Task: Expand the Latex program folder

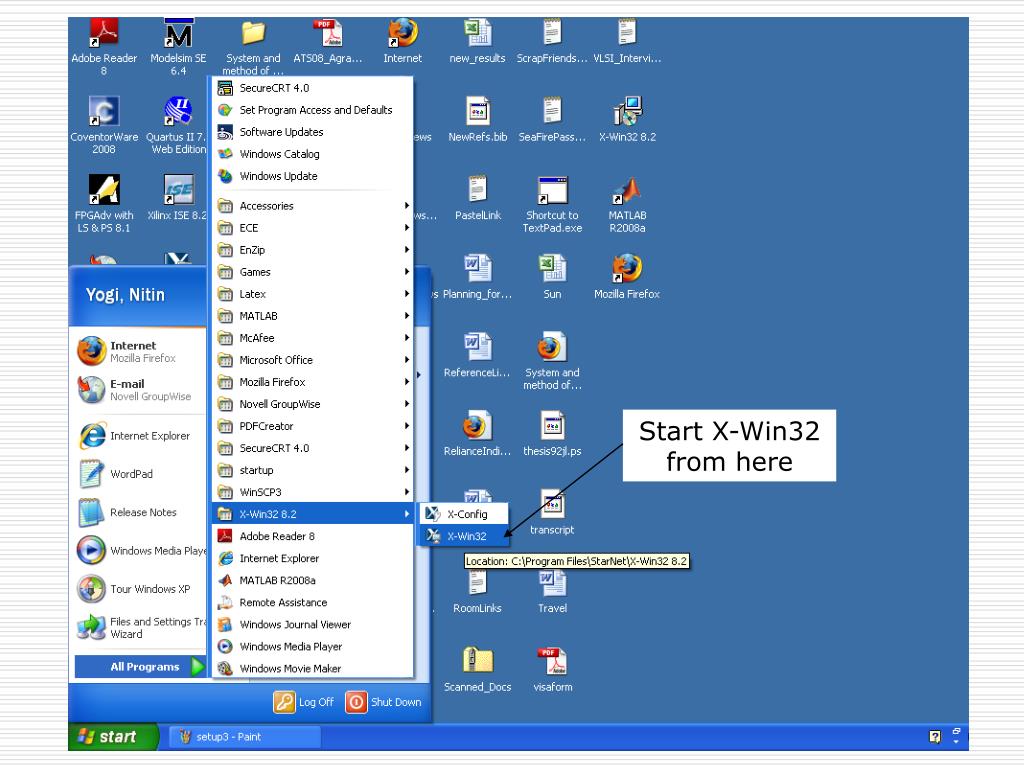Action: tap(313, 294)
